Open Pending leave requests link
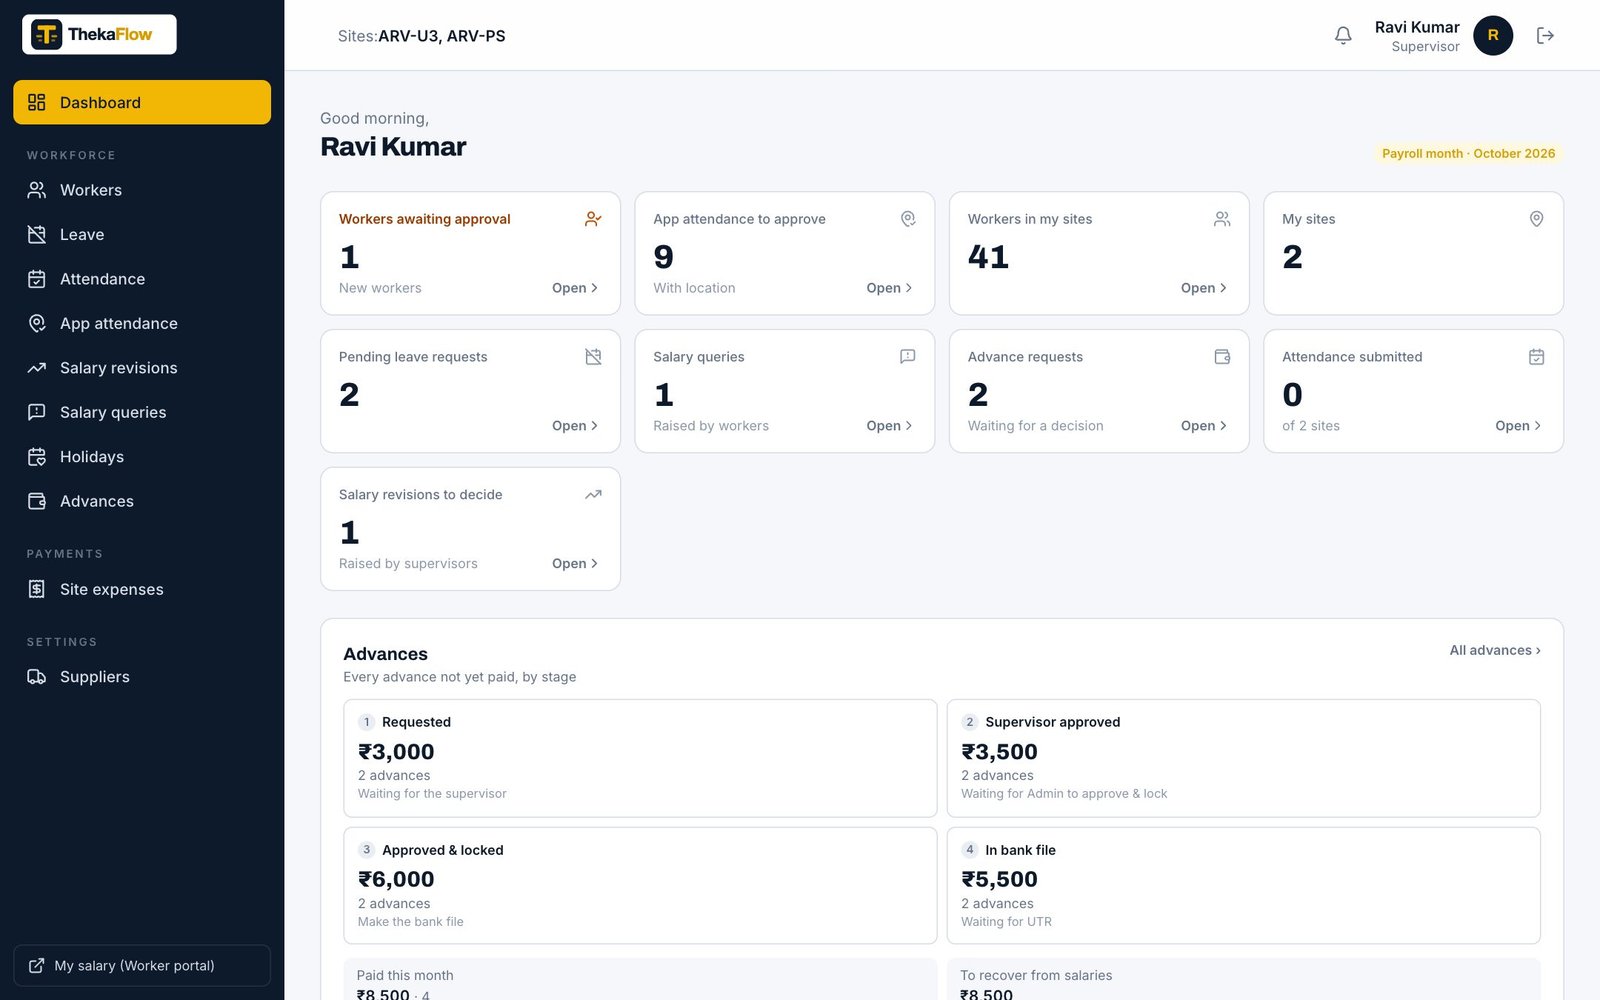Screen dimensions: 1600x1000 pyautogui.click(x=575, y=426)
